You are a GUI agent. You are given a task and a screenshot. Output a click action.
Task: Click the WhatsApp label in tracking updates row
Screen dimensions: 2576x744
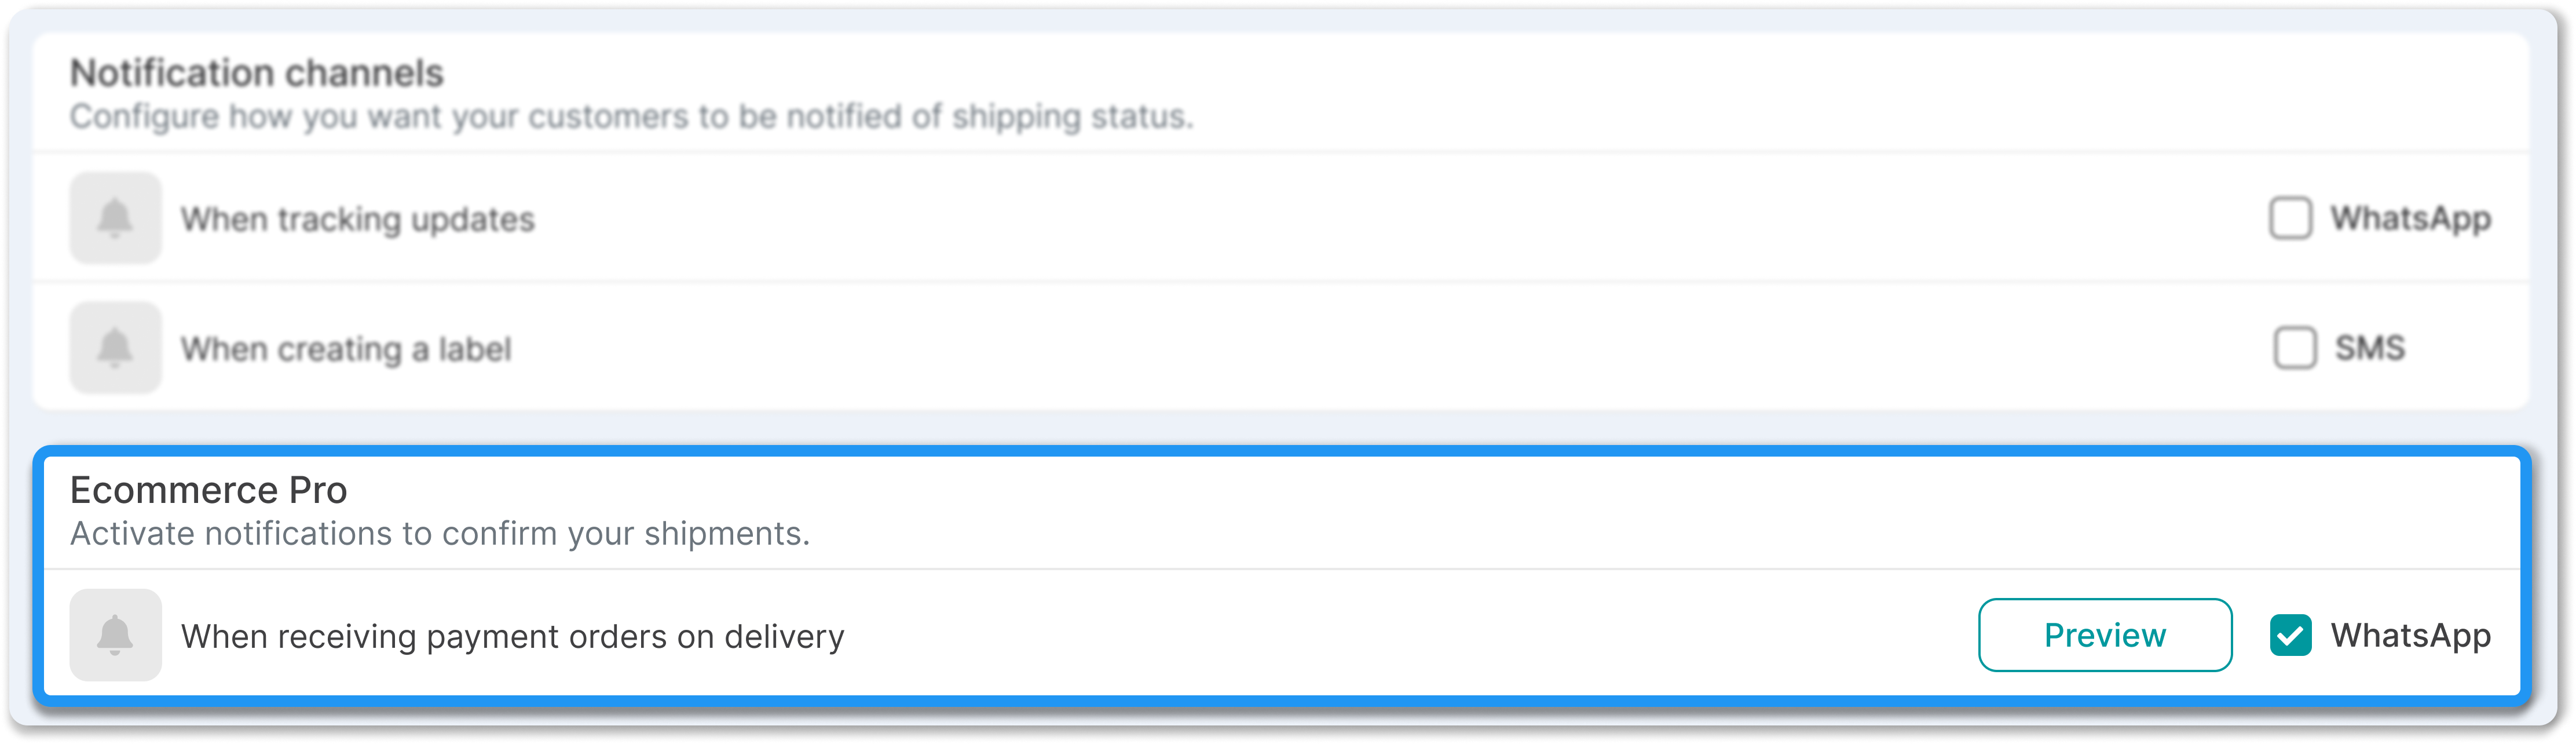coord(2411,219)
